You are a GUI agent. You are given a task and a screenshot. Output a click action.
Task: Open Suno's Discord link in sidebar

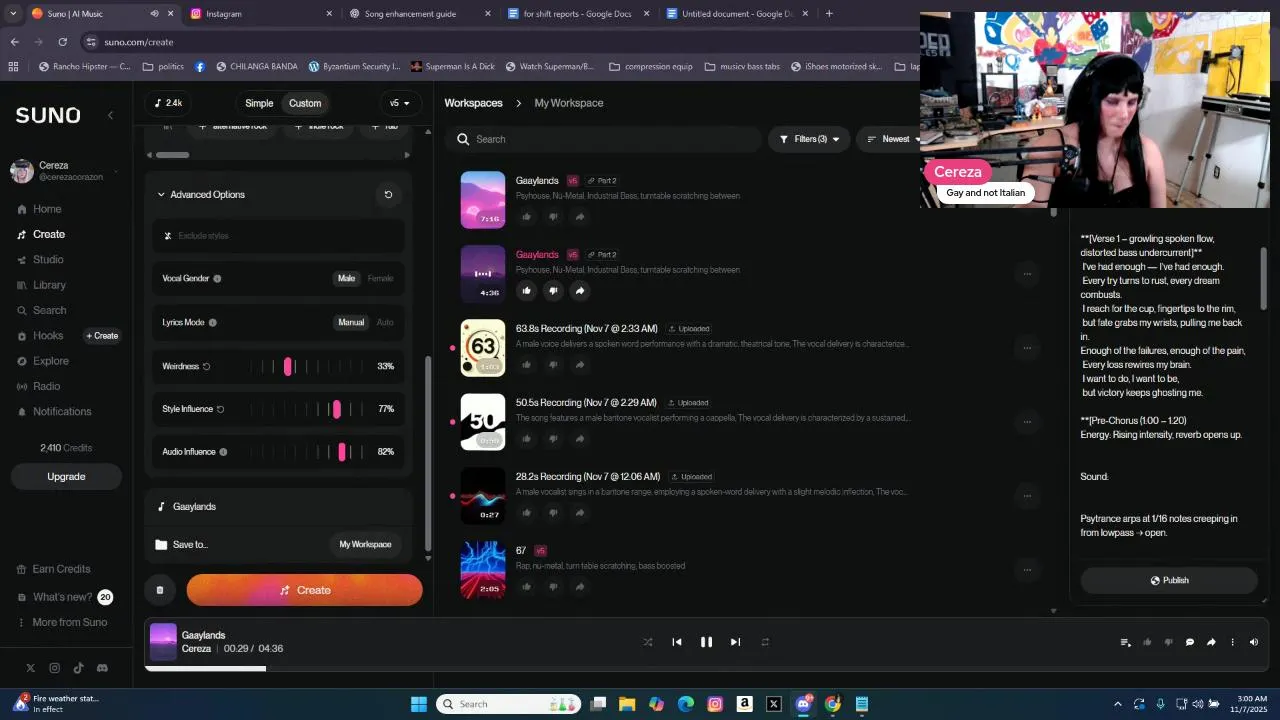coord(102,668)
